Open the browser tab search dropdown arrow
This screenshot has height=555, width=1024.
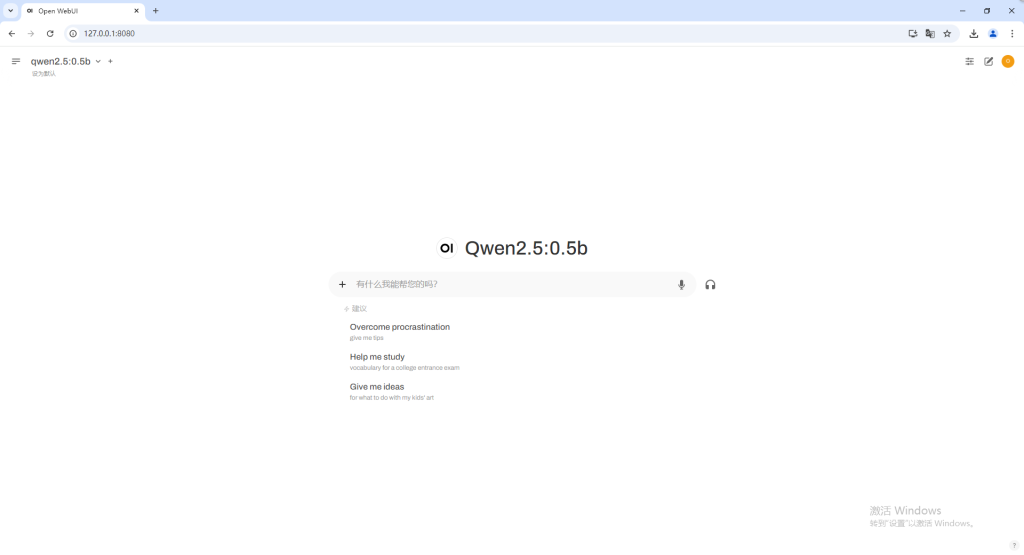click(x=10, y=10)
